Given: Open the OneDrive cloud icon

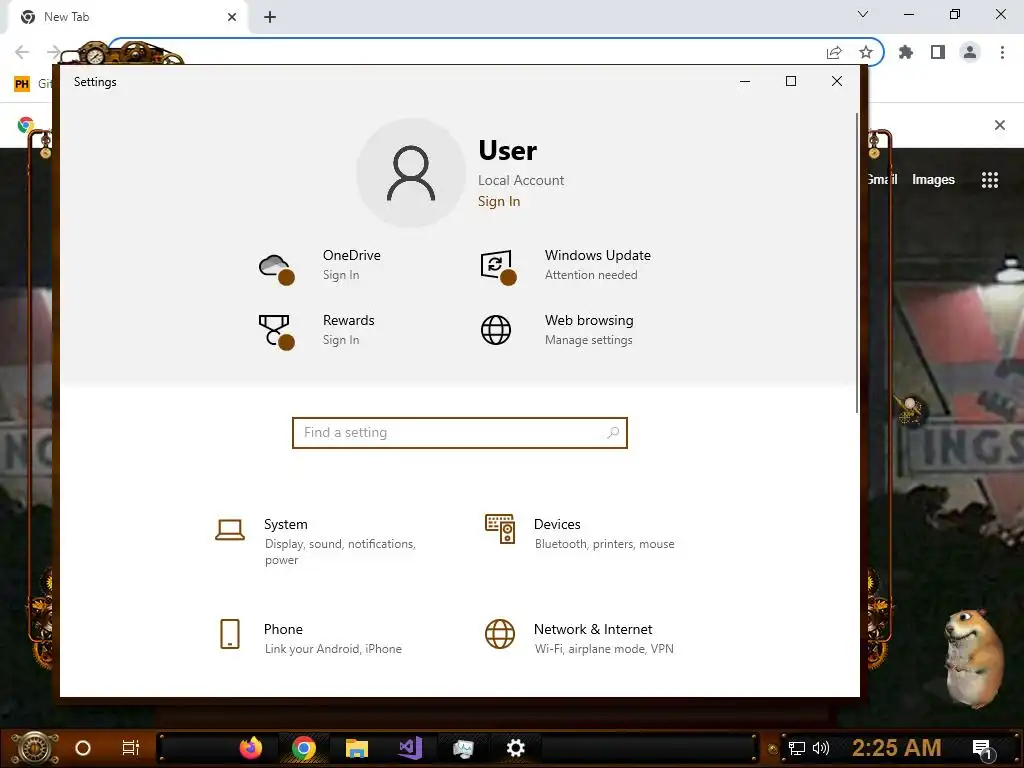Looking at the screenshot, I should click(x=276, y=268).
